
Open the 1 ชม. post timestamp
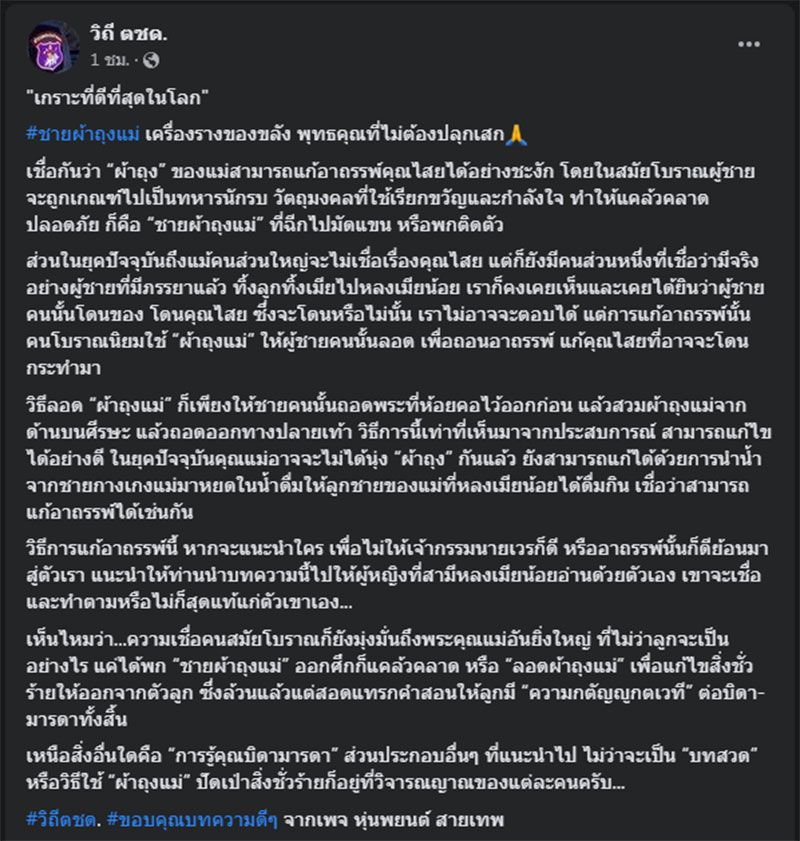click(109, 60)
